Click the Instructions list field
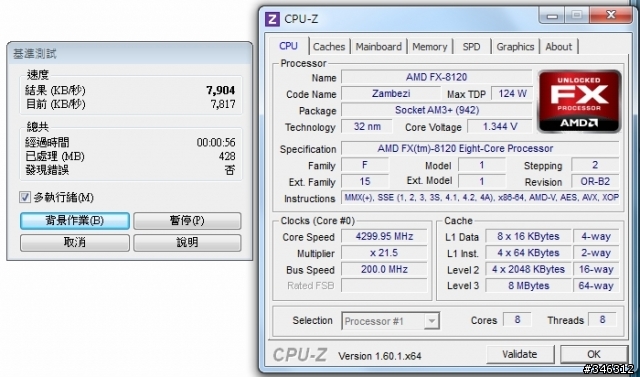The height and width of the screenshot is (377, 640). click(x=480, y=197)
